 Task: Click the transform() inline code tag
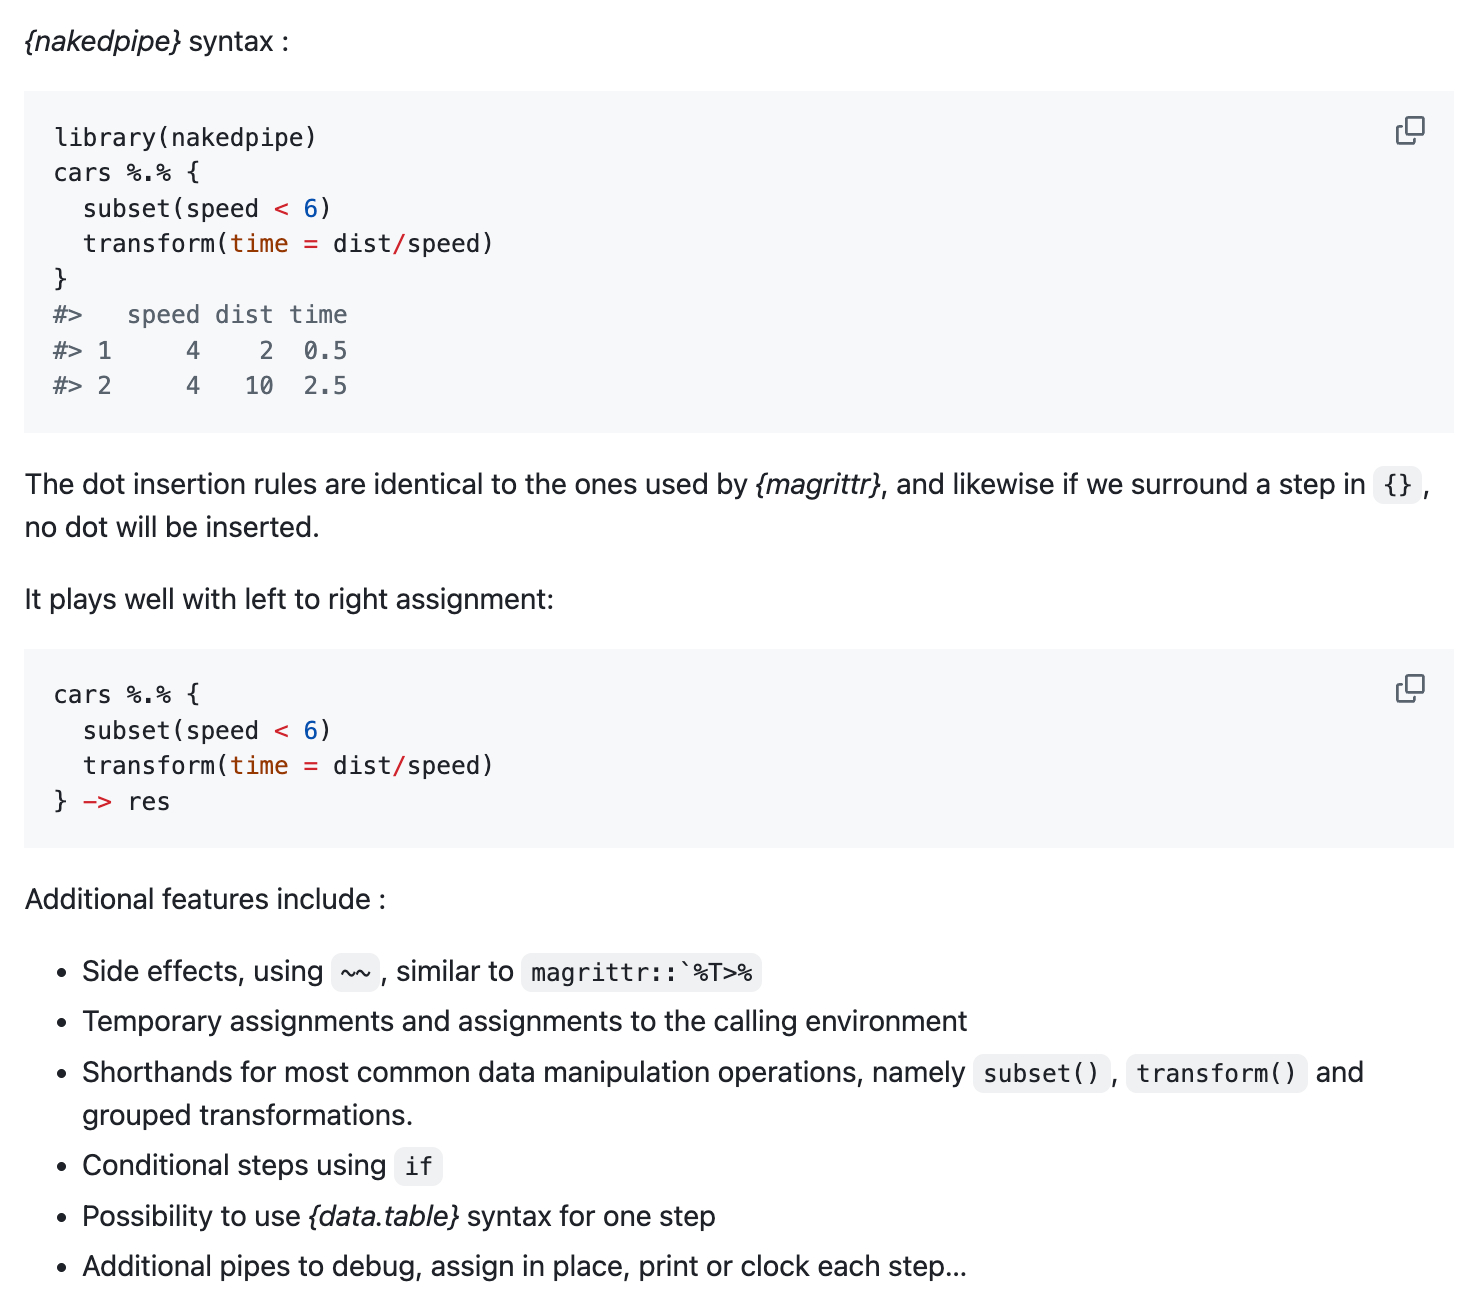pos(1216,1073)
